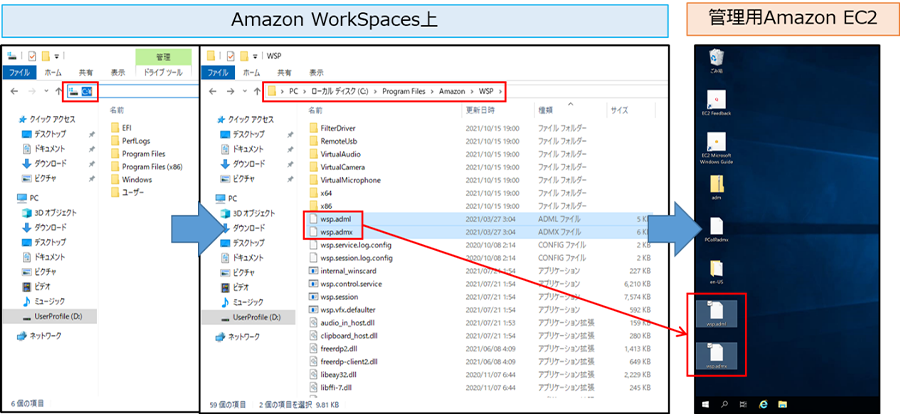Sort by 名前 column in WSP window
The width and height of the screenshot is (900, 418).
(383, 110)
